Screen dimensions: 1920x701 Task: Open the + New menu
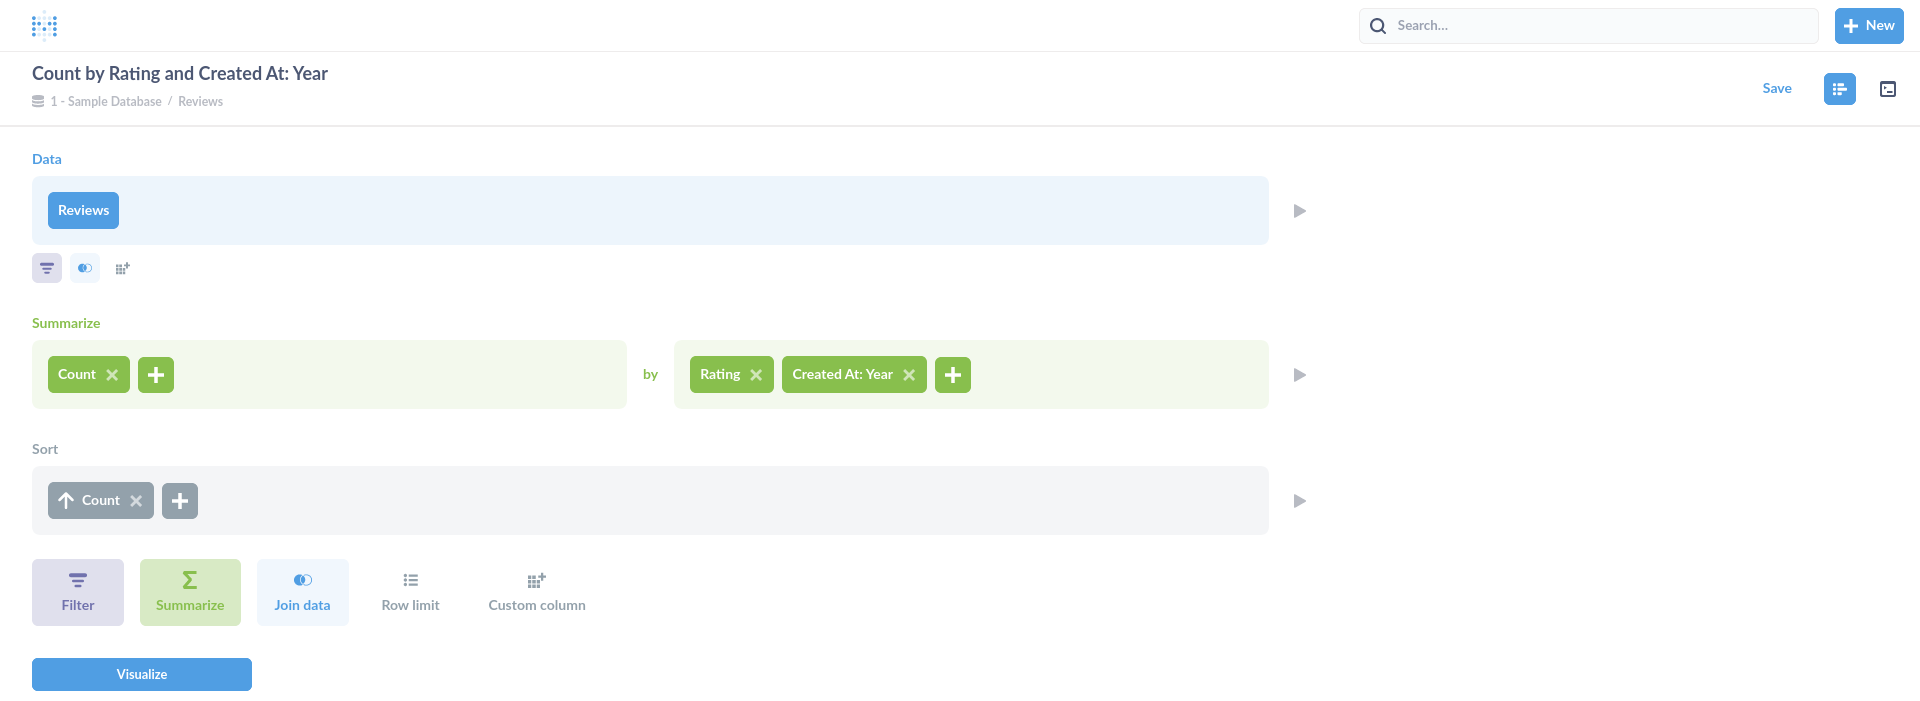(1868, 25)
